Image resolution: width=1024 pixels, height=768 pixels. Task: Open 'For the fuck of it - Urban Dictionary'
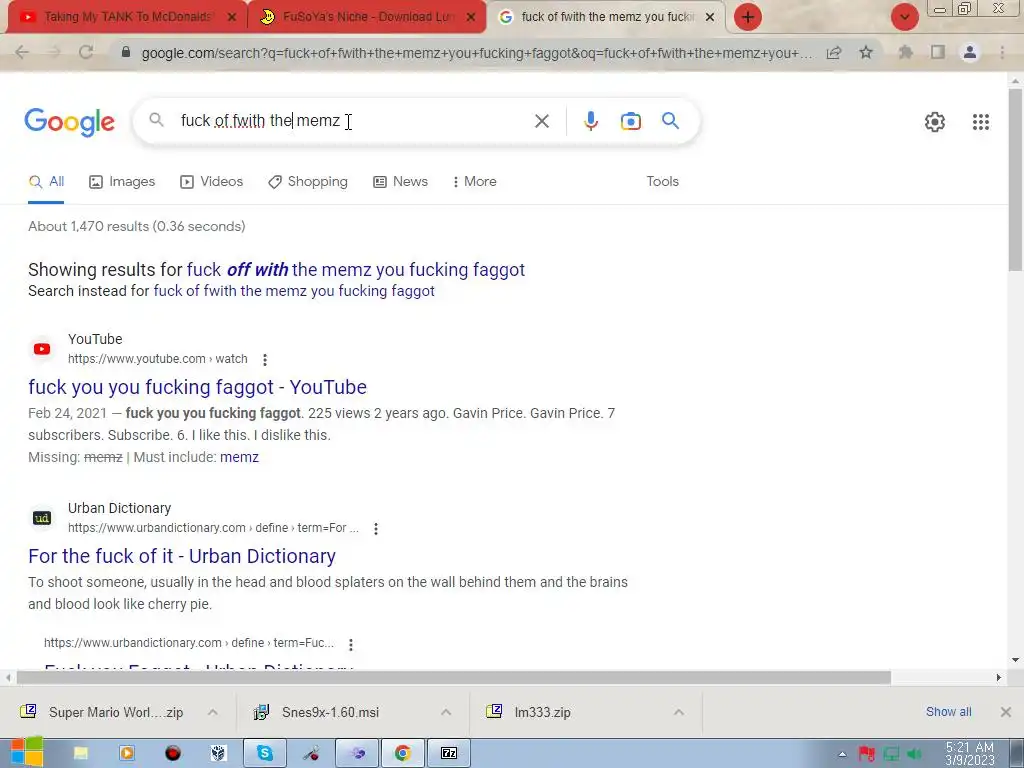(182, 556)
